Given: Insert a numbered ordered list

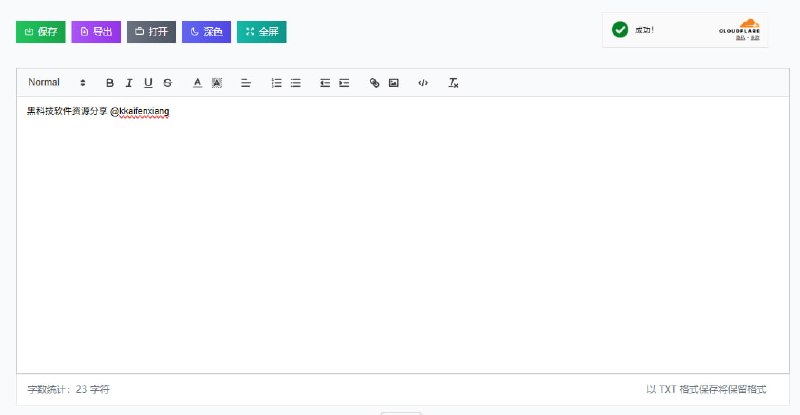Looking at the screenshot, I should (277, 83).
